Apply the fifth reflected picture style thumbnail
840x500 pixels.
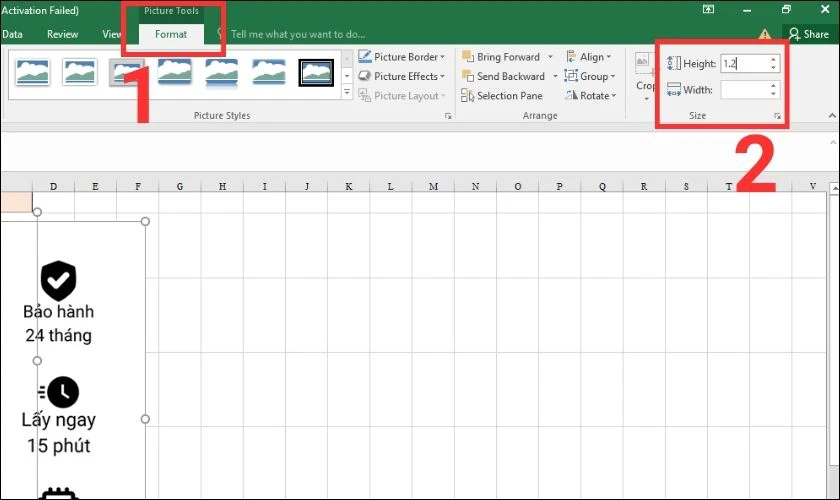[222, 72]
